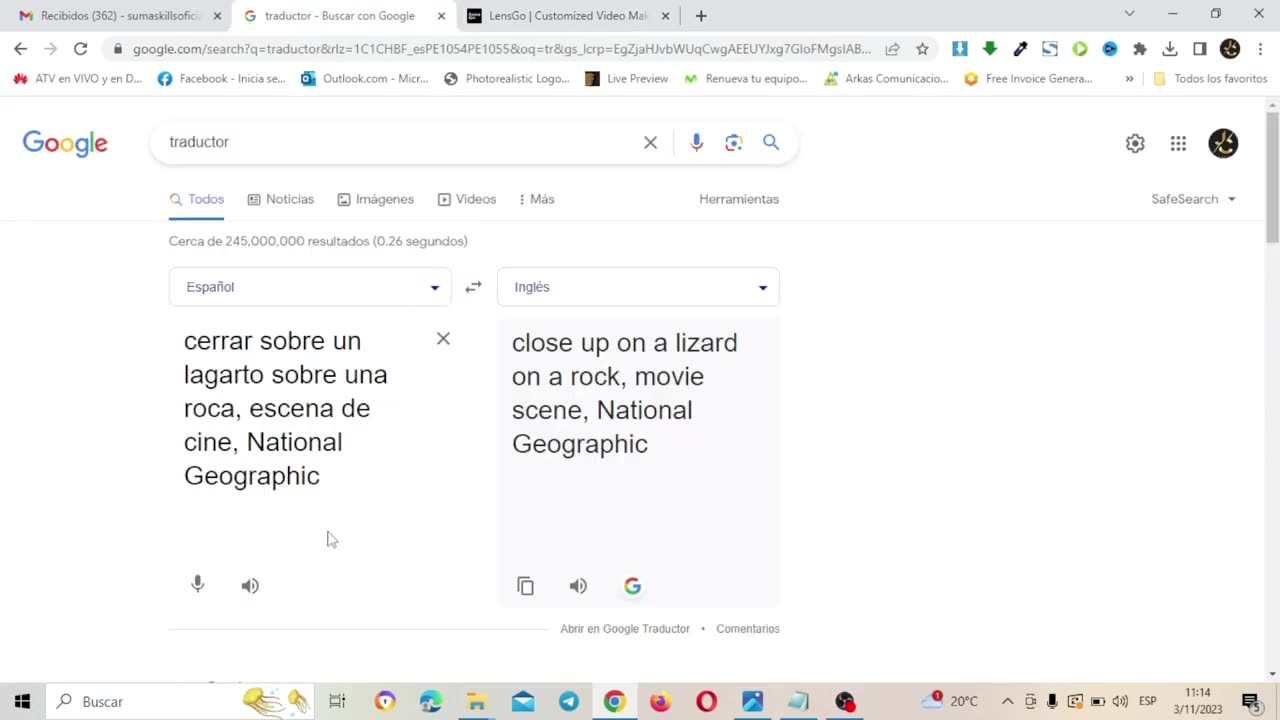Share this page from address bar
The height and width of the screenshot is (720, 1280).
pyautogui.click(x=892, y=48)
